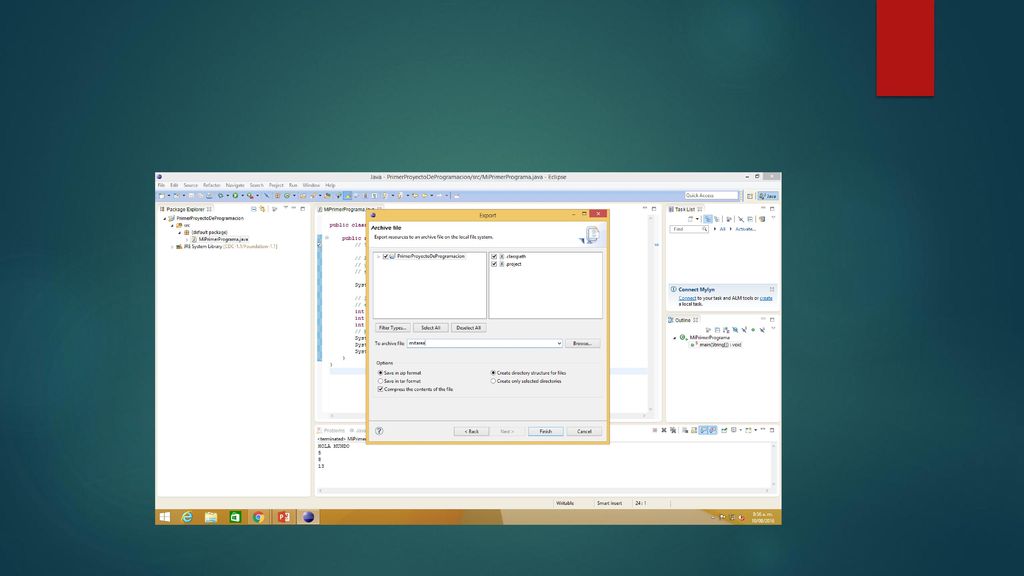Open the Refactor menu
Image resolution: width=1024 pixels, height=576 pixels.
point(212,185)
